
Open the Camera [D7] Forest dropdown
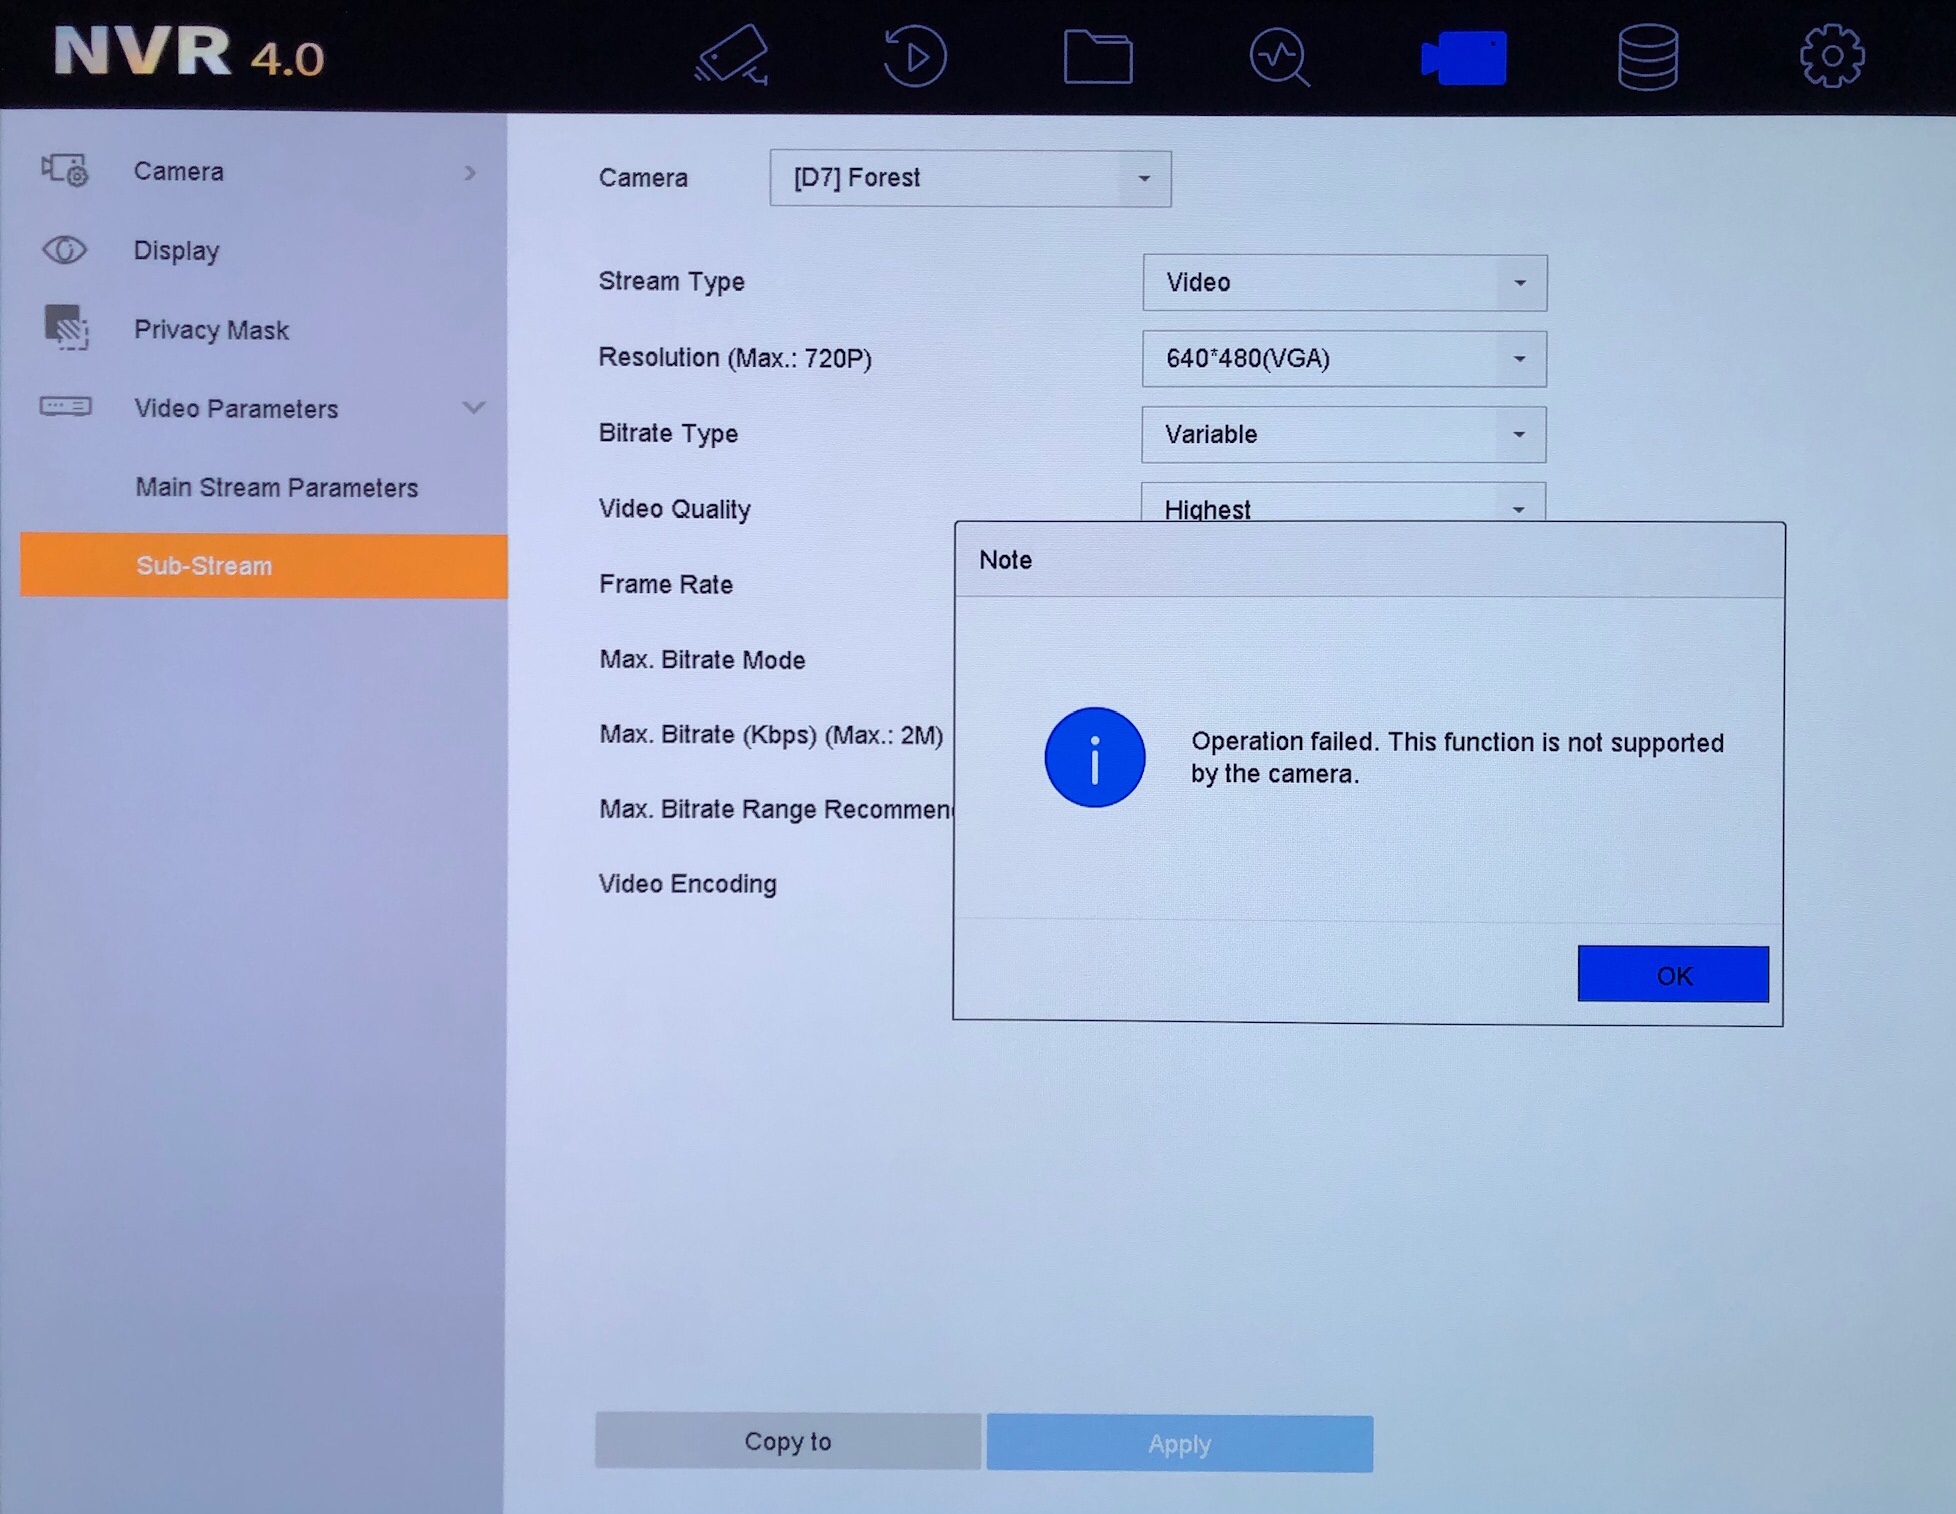(x=969, y=178)
